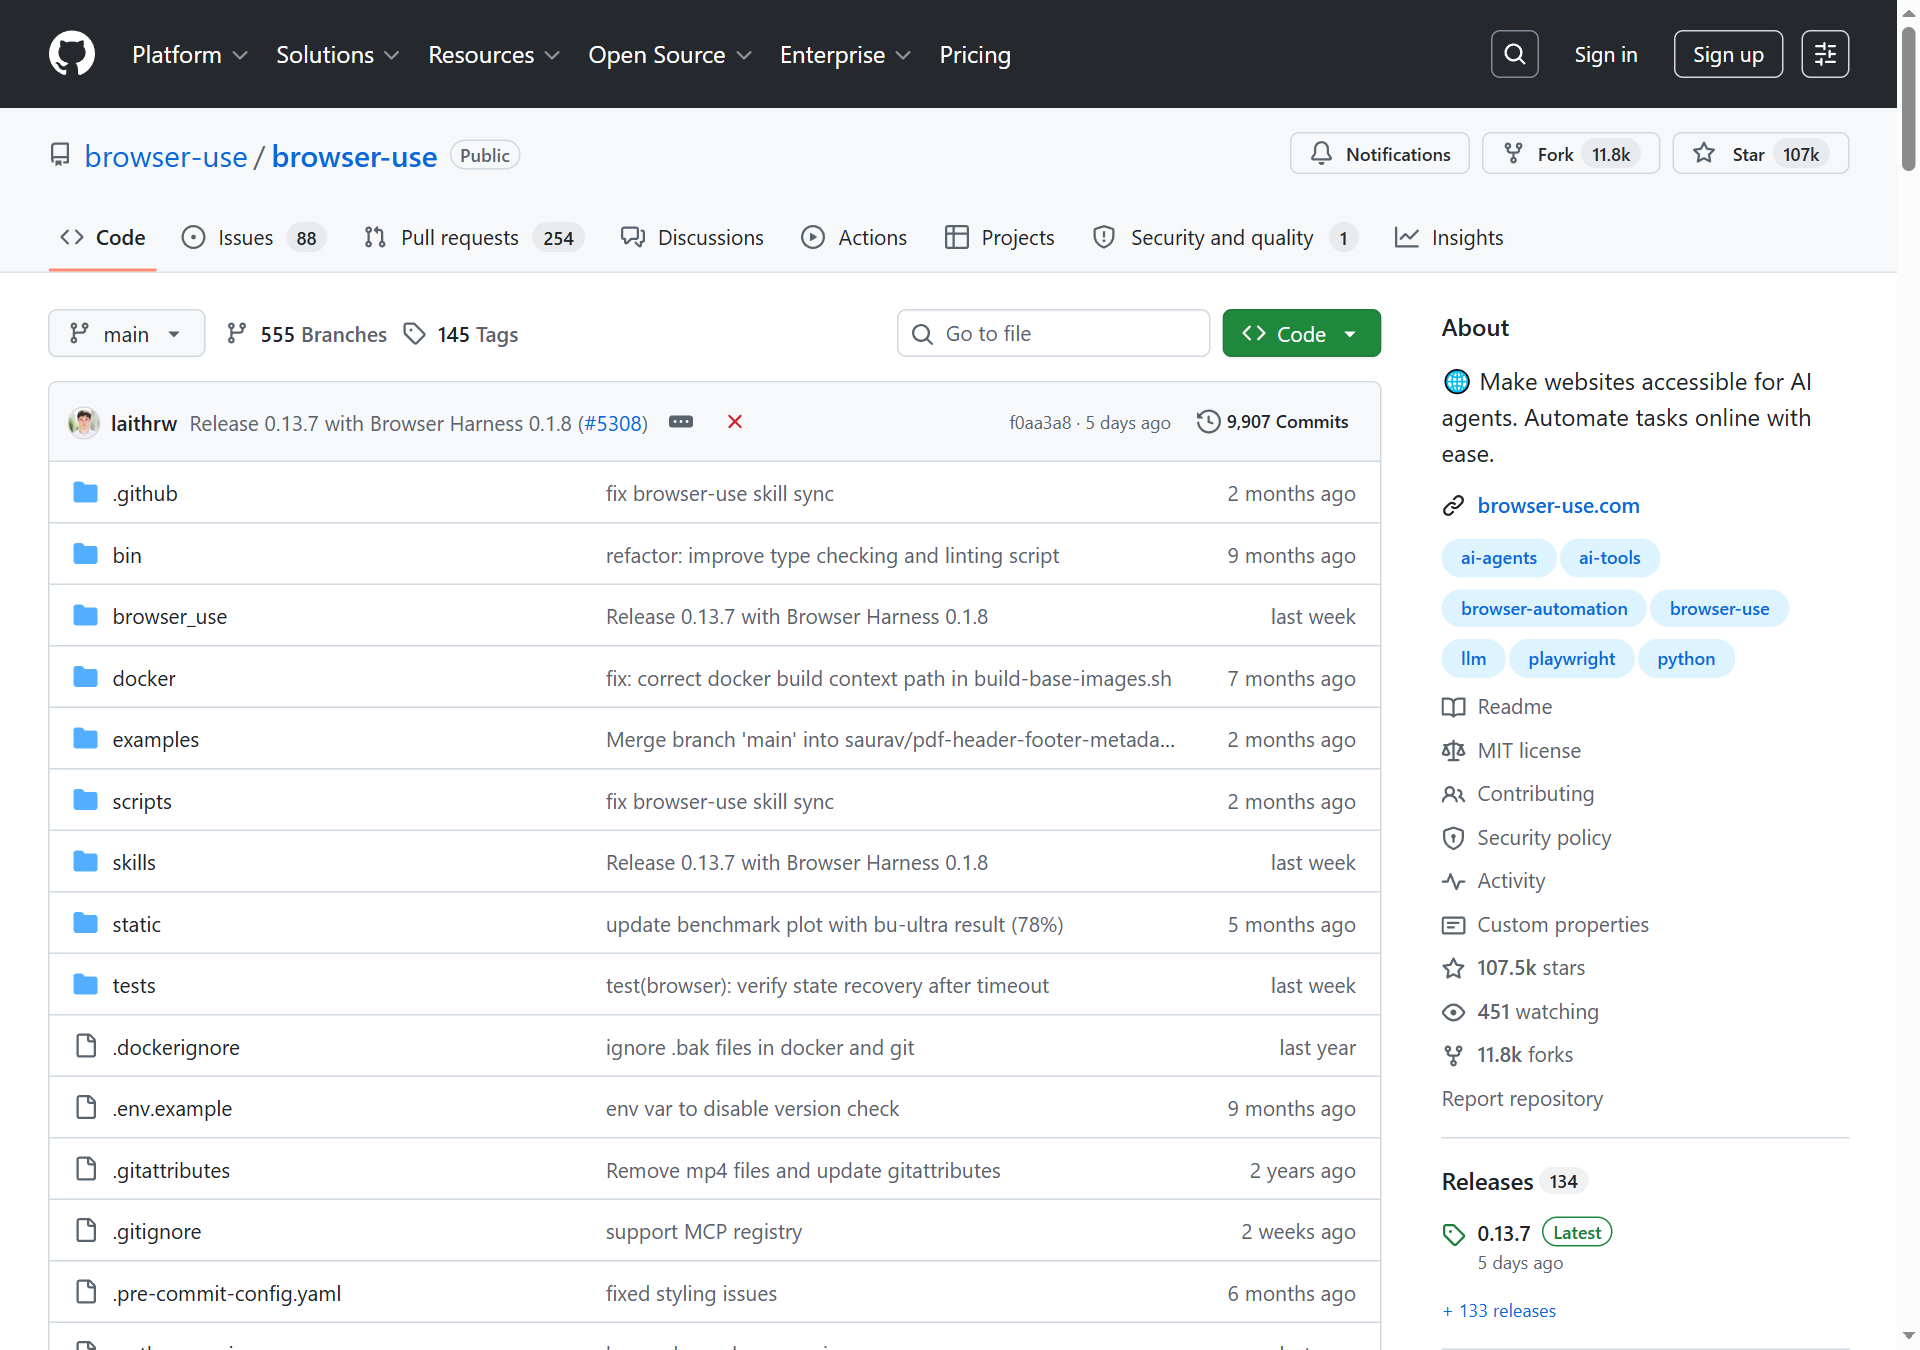Click the tests folder icon
This screenshot has width=1920, height=1350.
[x=86, y=985]
